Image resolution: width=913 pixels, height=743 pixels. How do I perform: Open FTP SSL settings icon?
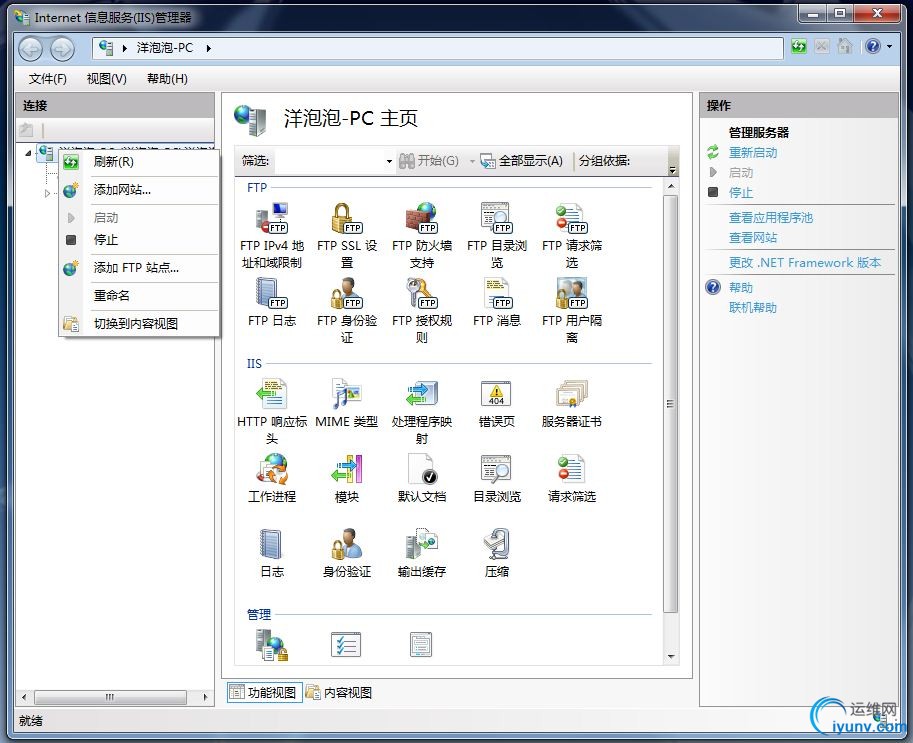click(x=347, y=218)
